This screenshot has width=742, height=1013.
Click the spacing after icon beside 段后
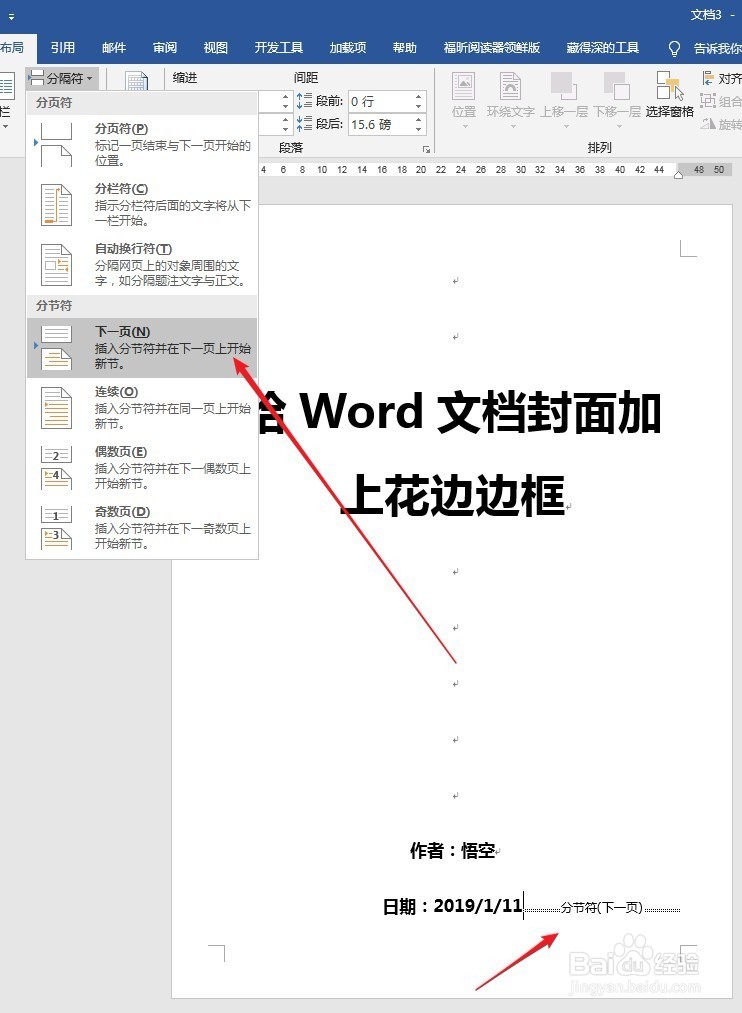[304, 123]
